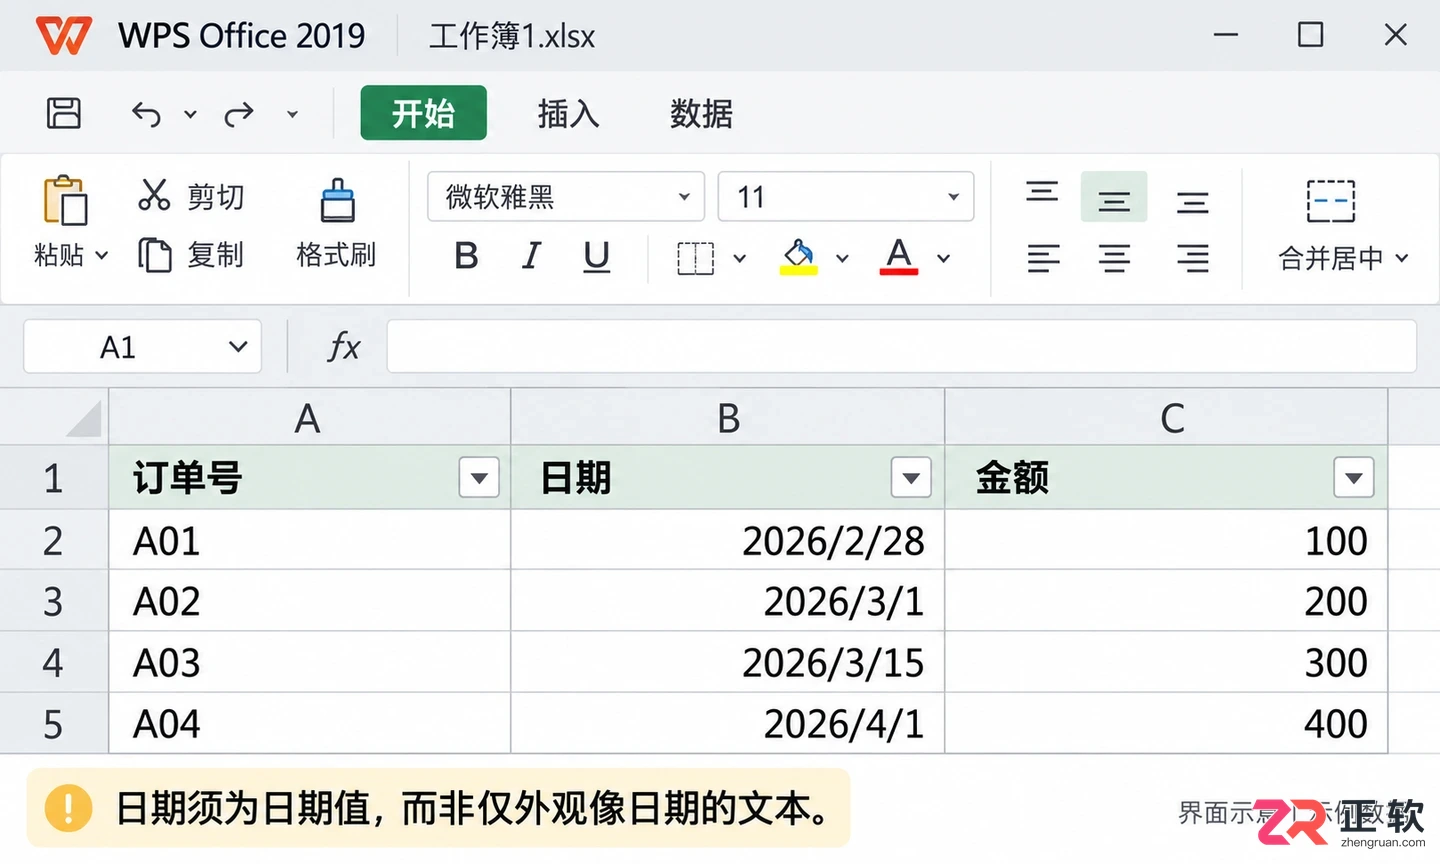Screen dimensions: 1440x864
Task: Select the 工作簿1.xlsx document tab
Action: (x=512, y=37)
